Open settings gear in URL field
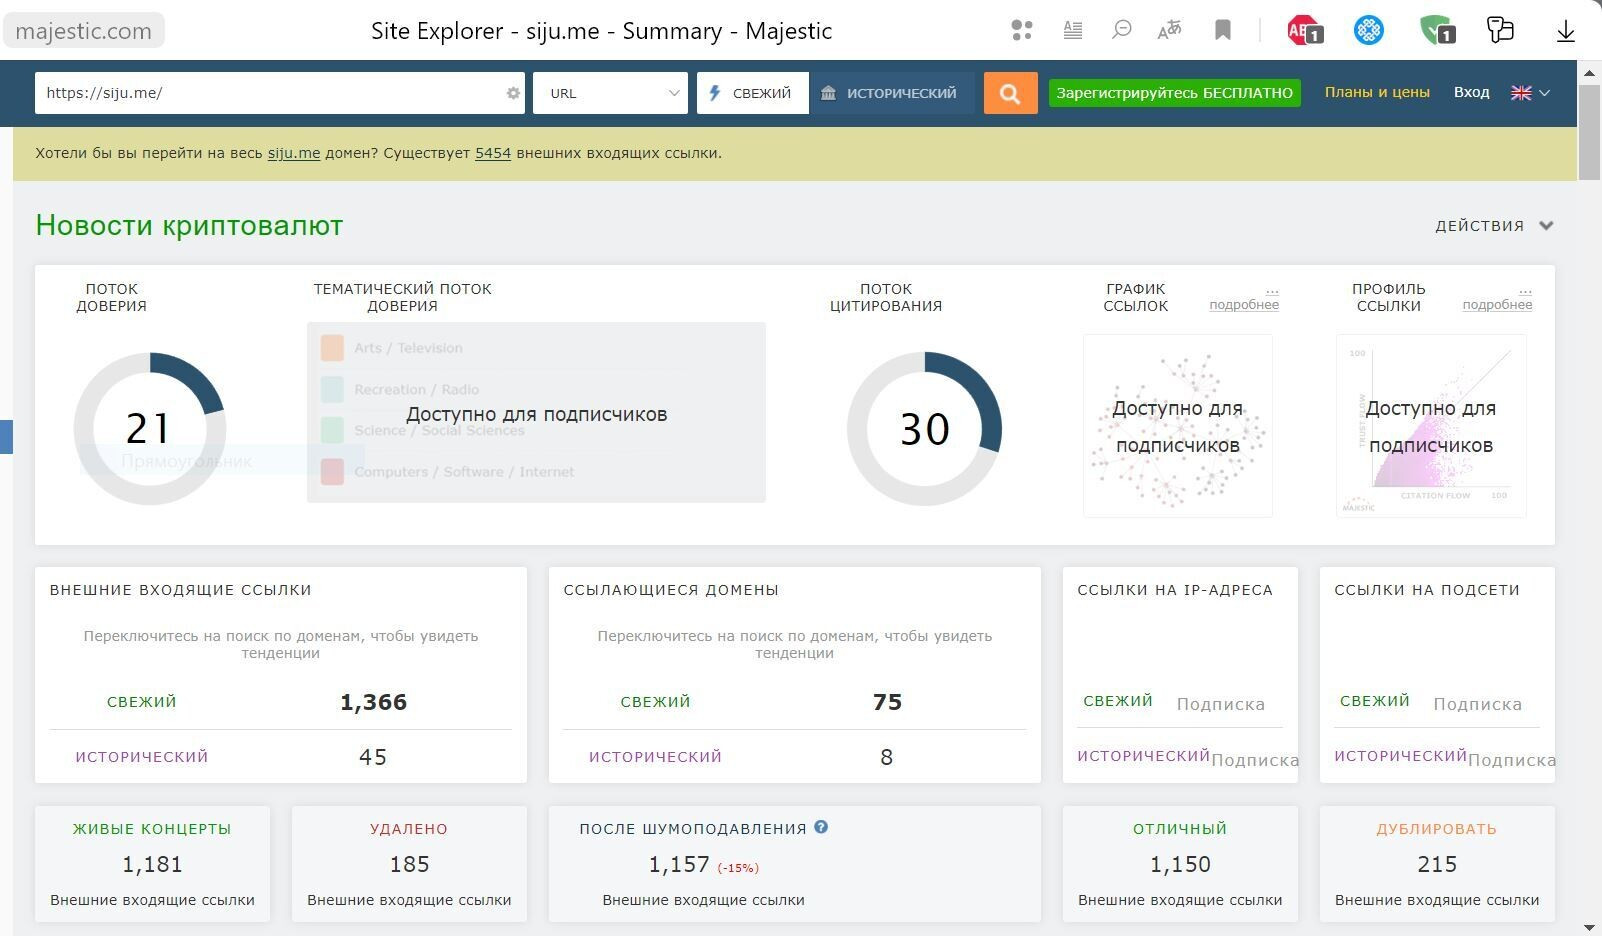 (513, 93)
